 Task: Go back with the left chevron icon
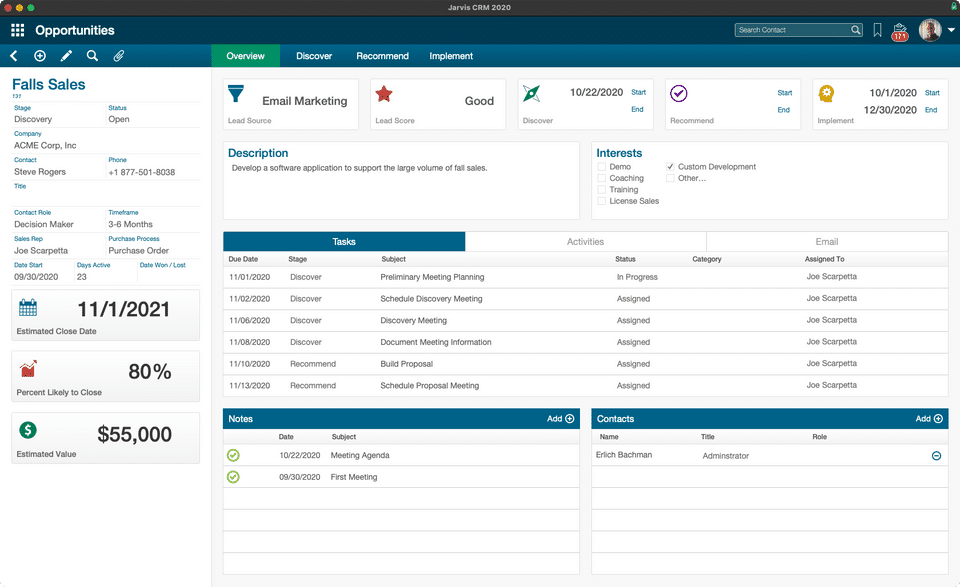pyautogui.click(x=13, y=56)
